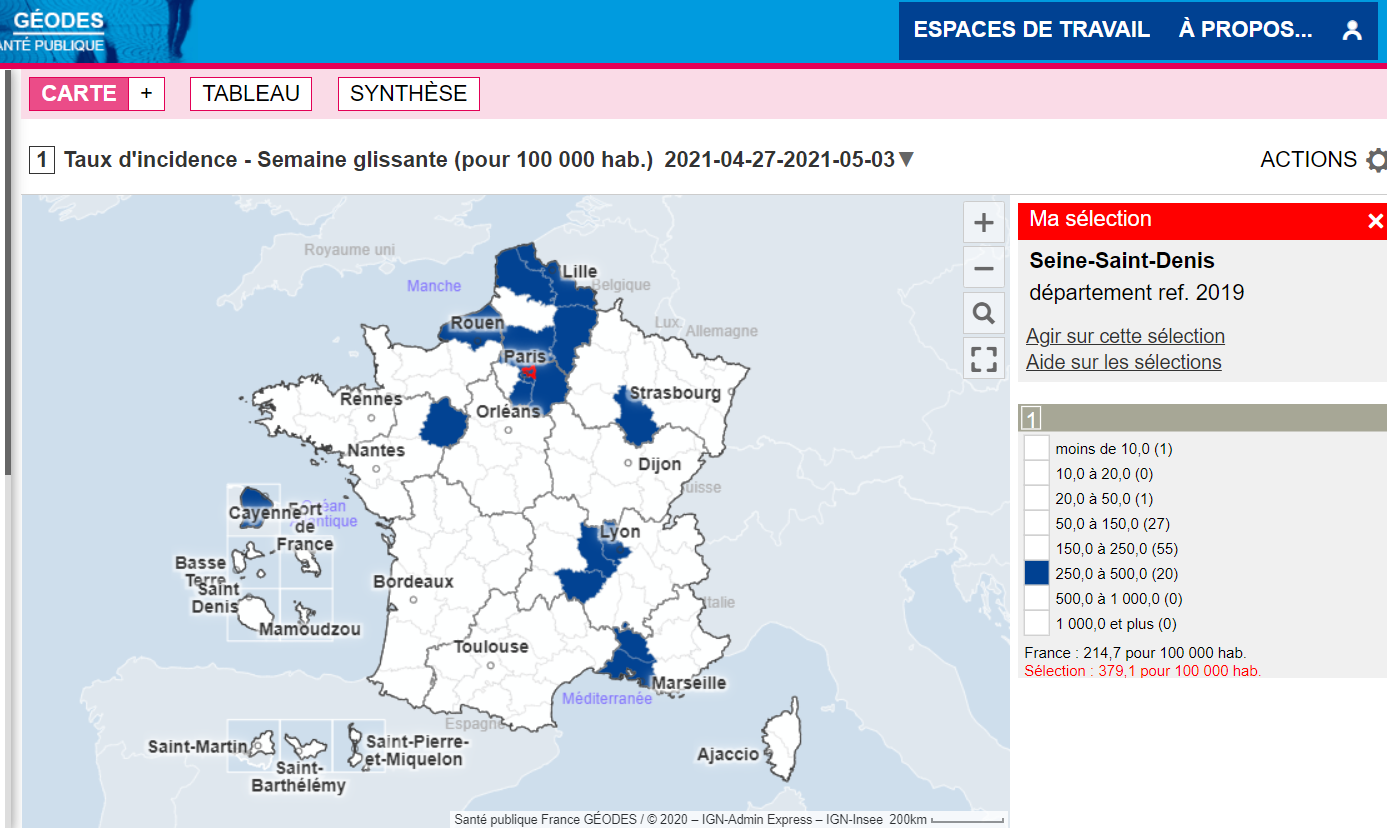Viewport: 1387px width, 828px height.
Task: Click the ACTIONS label
Action: click(x=1308, y=160)
